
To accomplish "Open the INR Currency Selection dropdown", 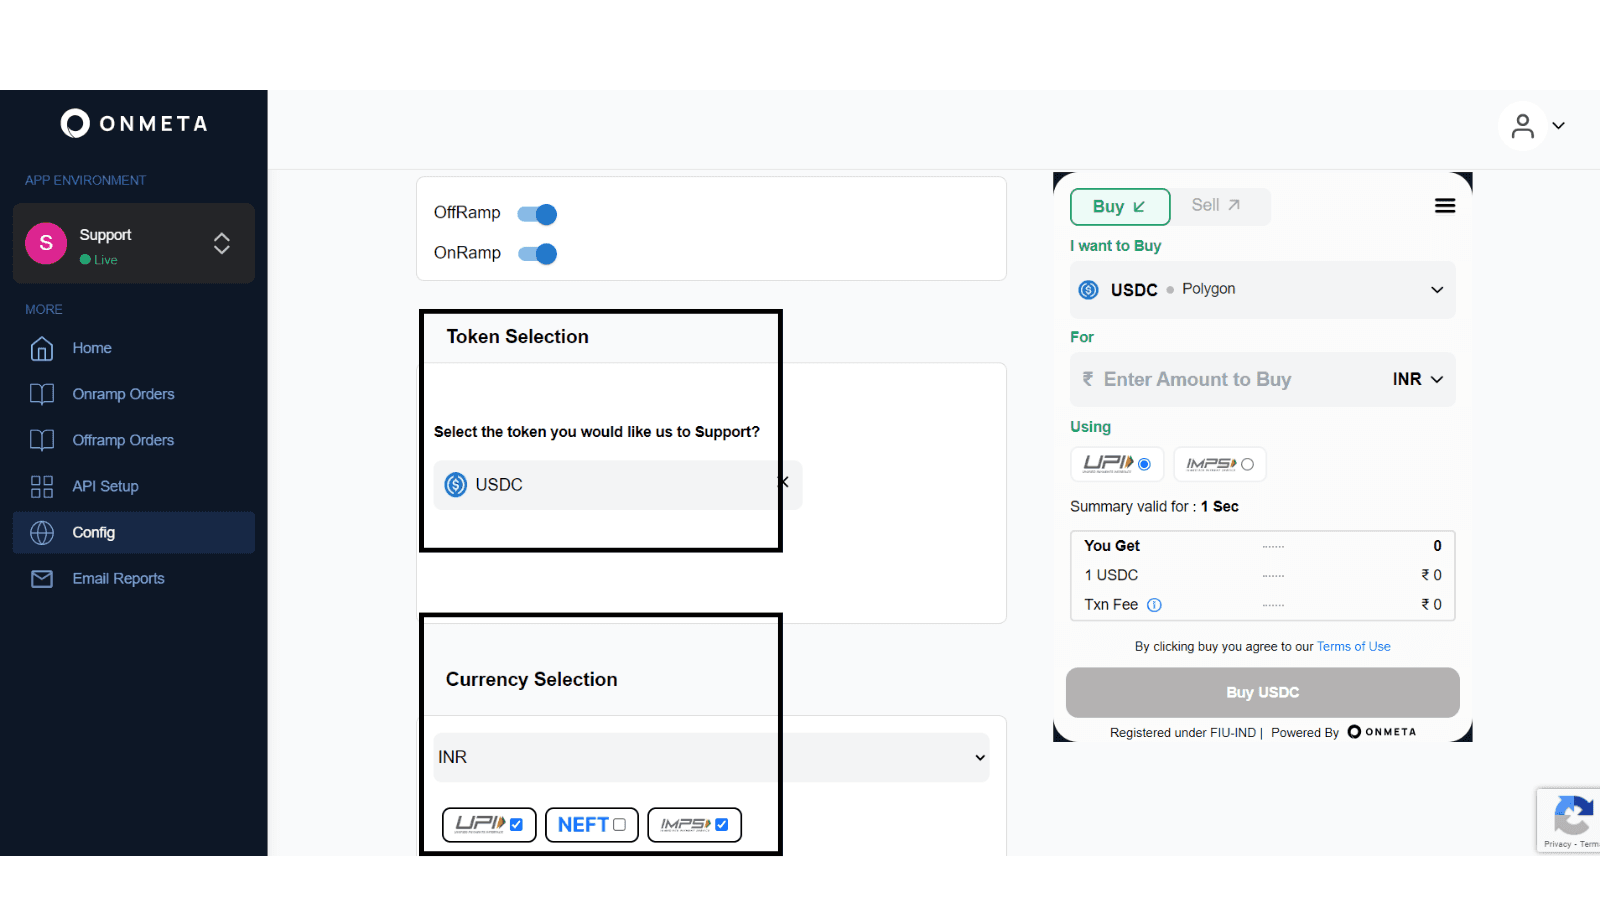I will pos(712,758).
